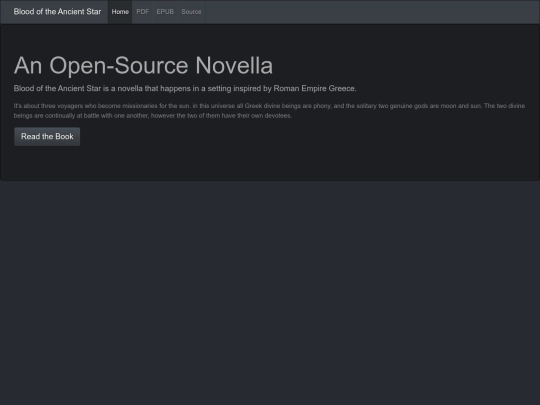
Task: Select the Home nav tab
Action: pyautogui.click(x=120, y=12)
